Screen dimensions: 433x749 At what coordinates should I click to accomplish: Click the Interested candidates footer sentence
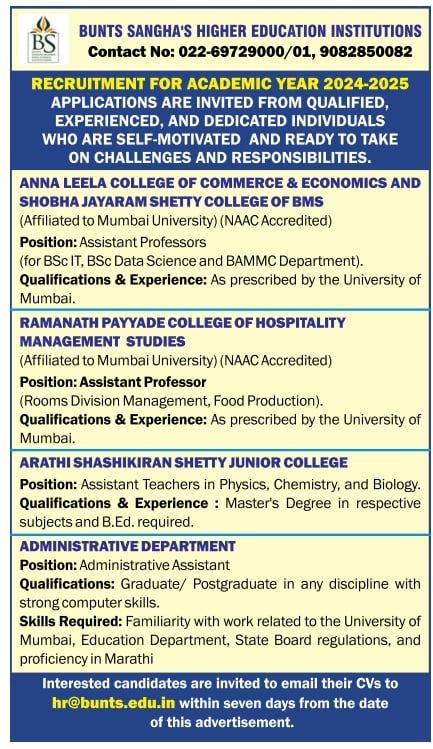point(220,703)
